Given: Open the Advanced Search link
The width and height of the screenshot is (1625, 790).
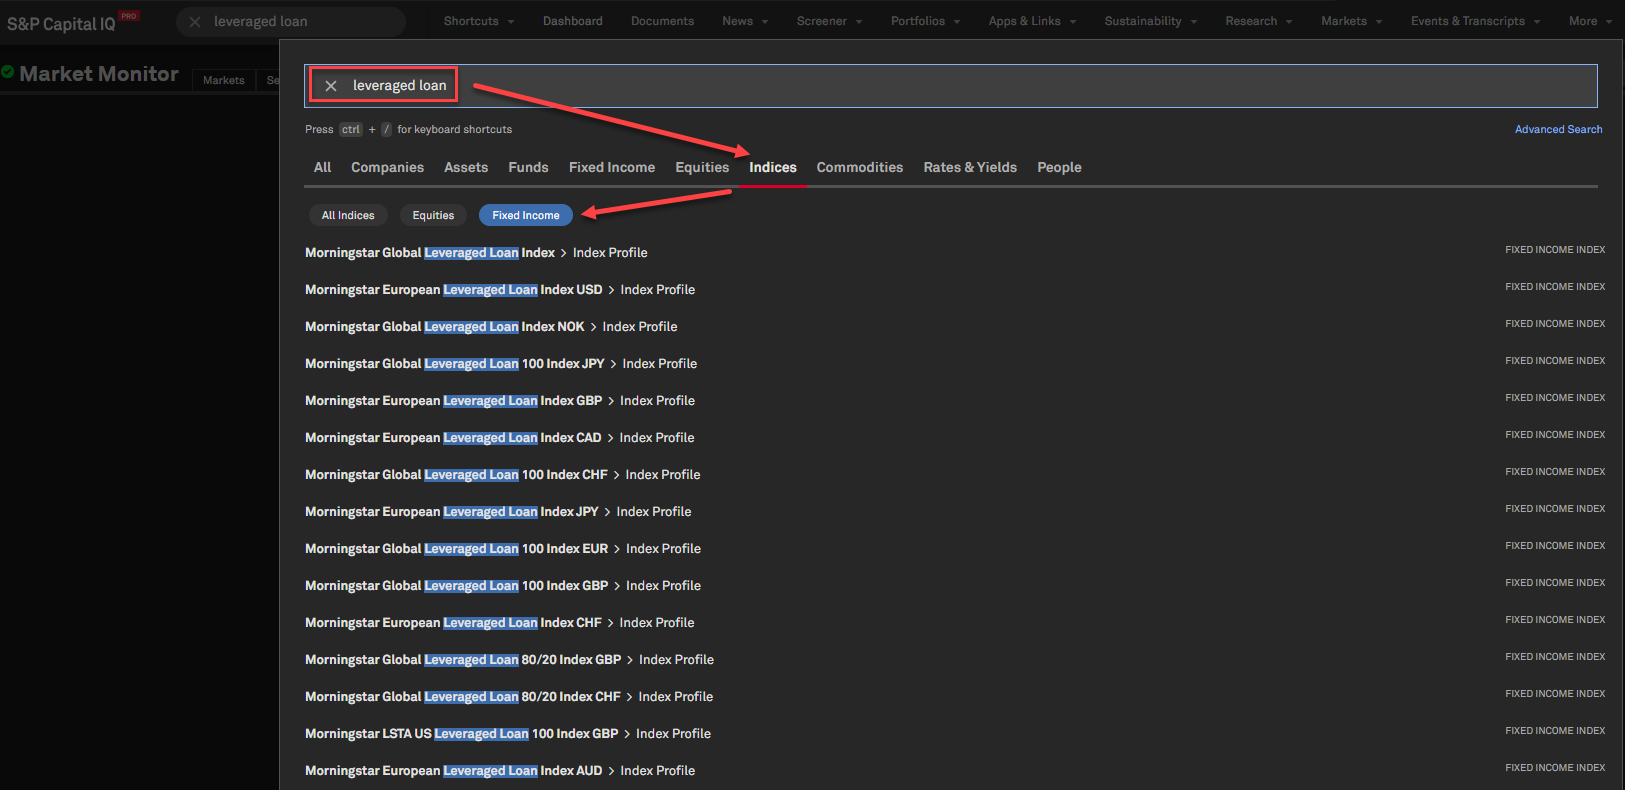Looking at the screenshot, I should (x=1558, y=129).
